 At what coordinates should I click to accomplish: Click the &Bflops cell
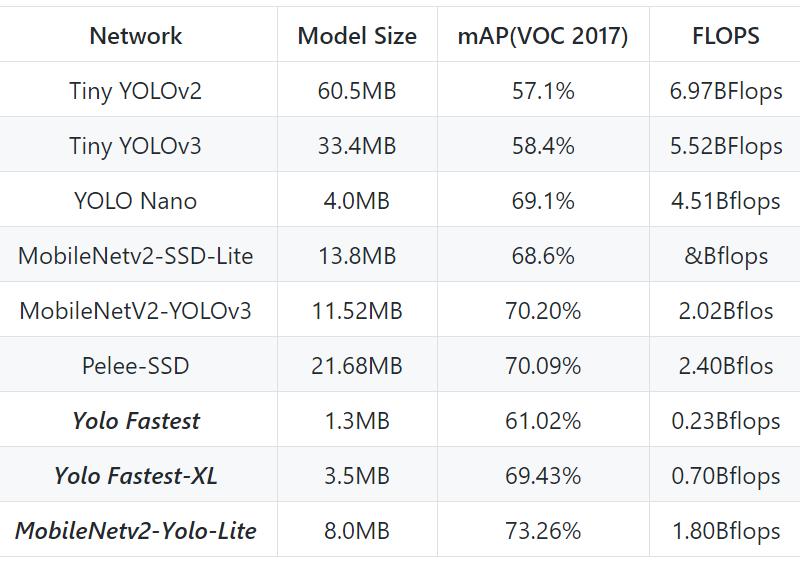tap(726, 256)
